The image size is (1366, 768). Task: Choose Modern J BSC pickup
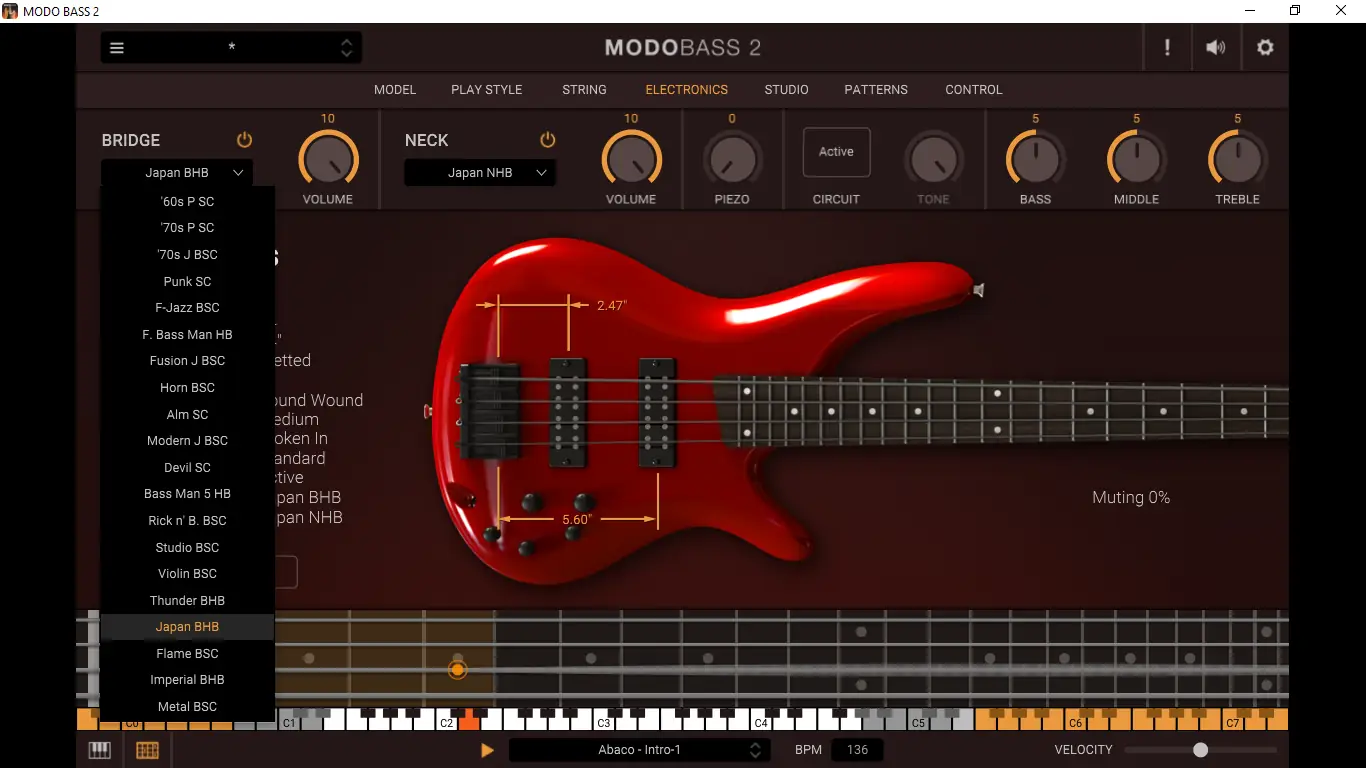coord(187,441)
